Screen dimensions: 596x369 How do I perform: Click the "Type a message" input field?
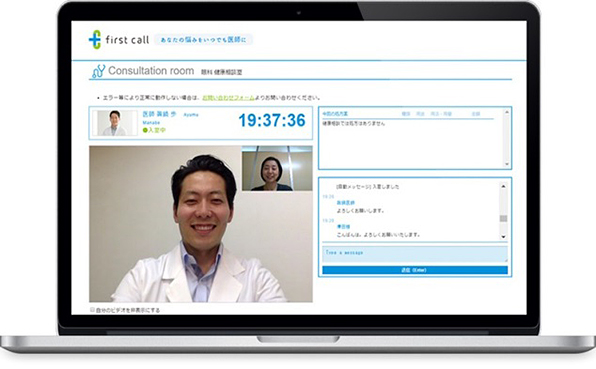tap(415, 254)
